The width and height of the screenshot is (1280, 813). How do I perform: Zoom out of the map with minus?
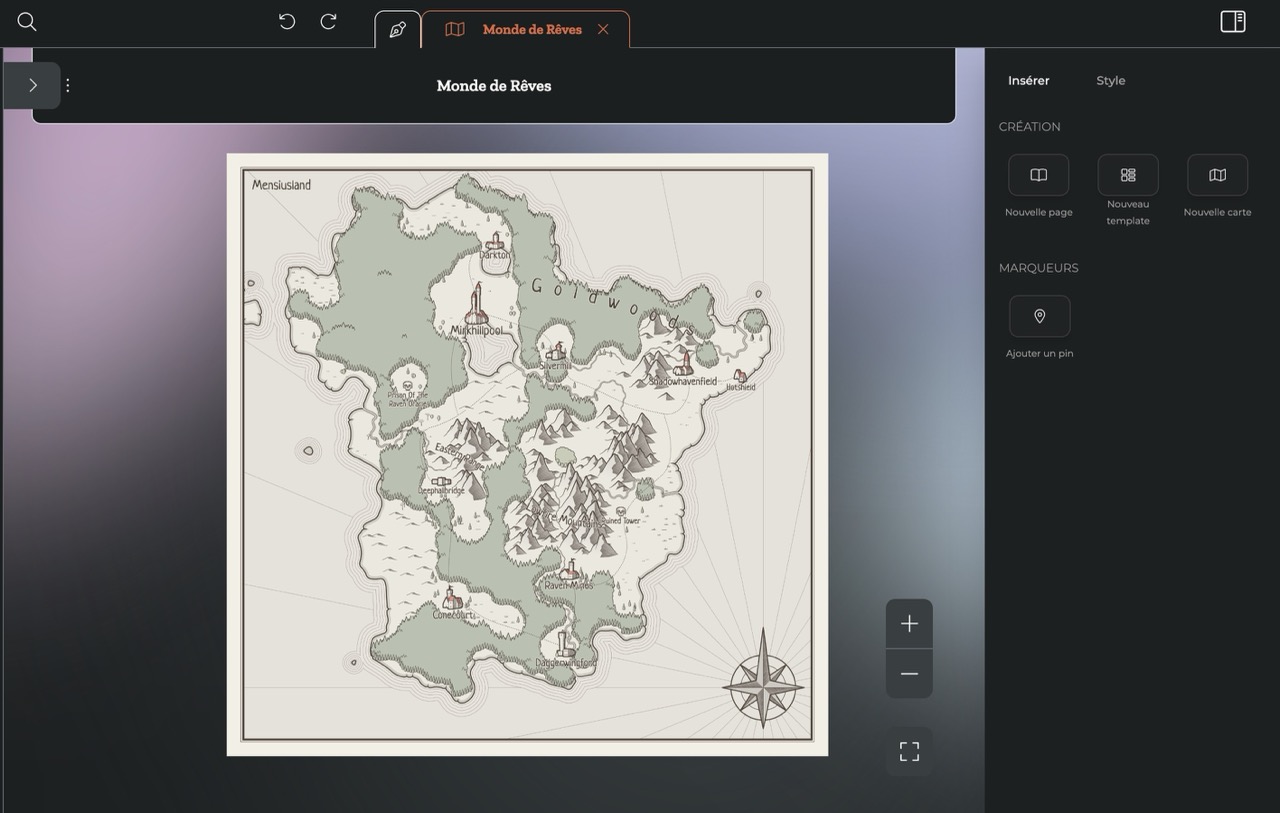pyautogui.click(x=909, y=674)
